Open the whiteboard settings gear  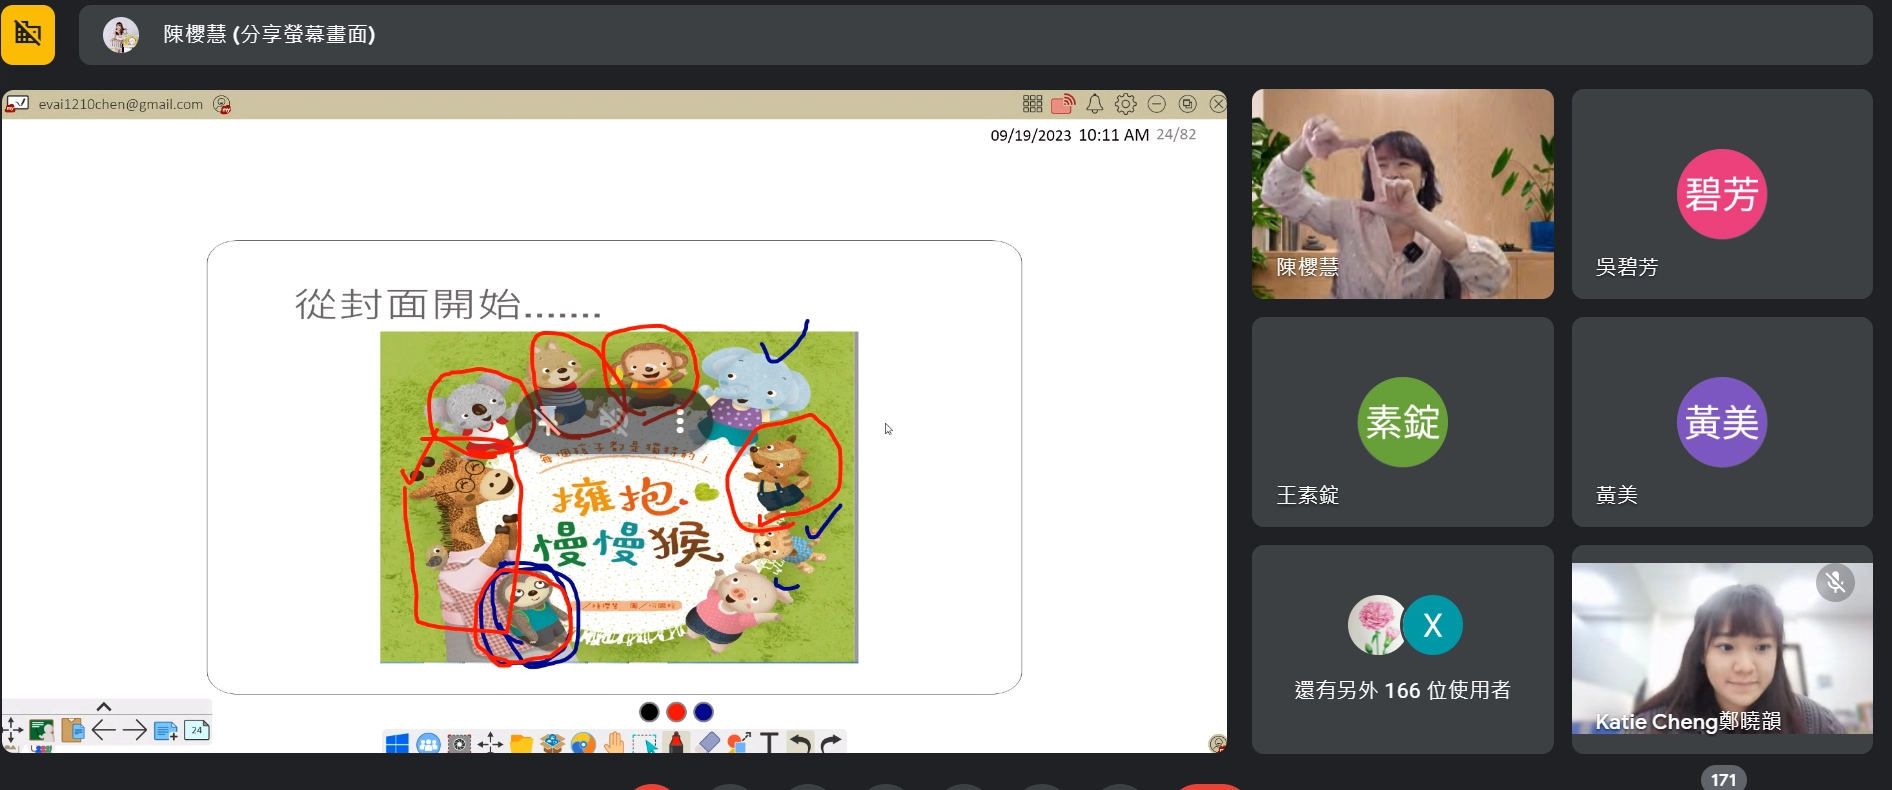click(1126, 104)
